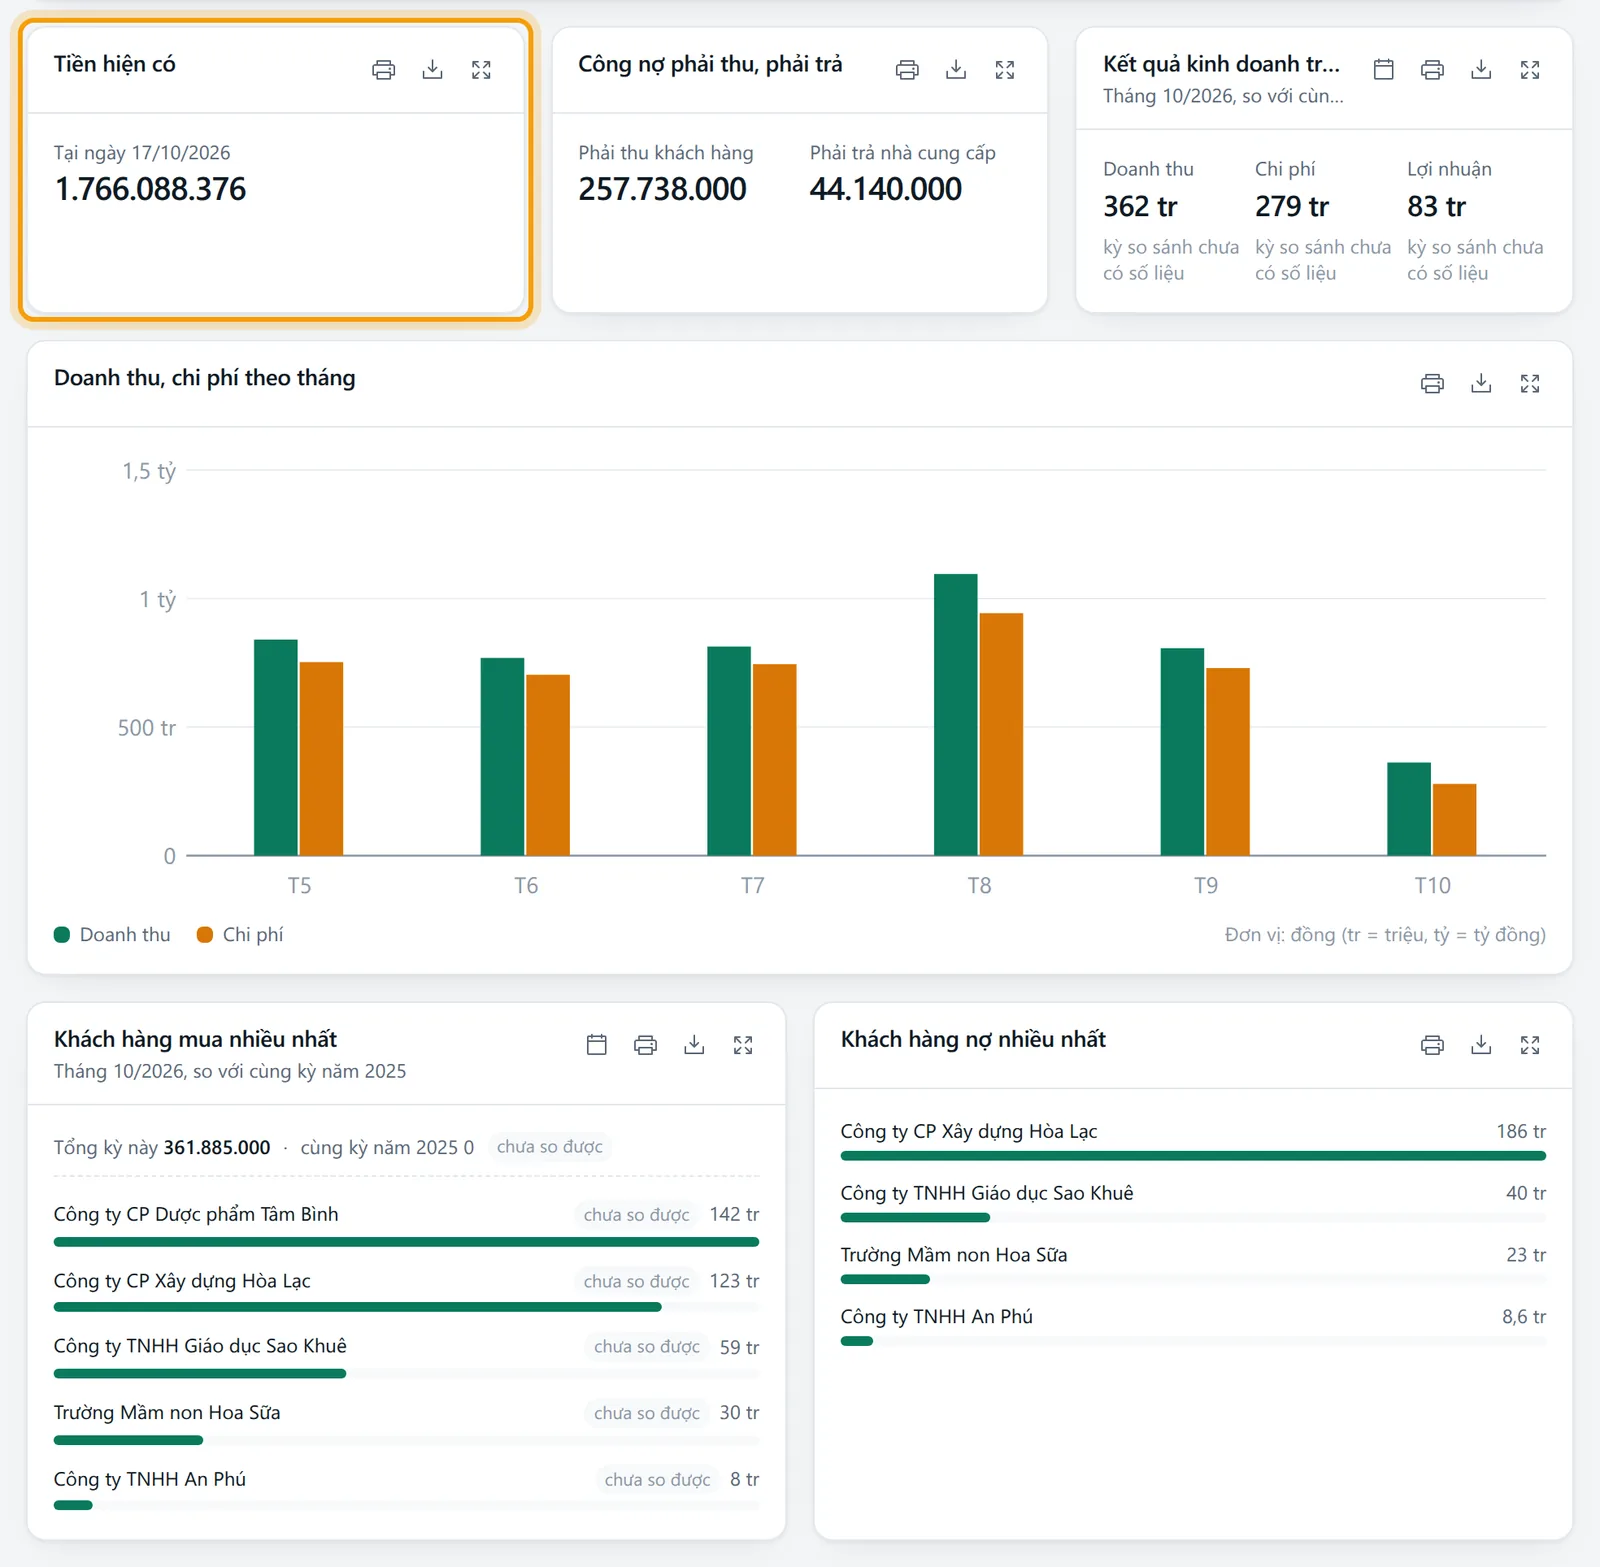Print the Kết quả kinh doanh card
Screen dimensions: 1600x1567
pos(1432,70)
